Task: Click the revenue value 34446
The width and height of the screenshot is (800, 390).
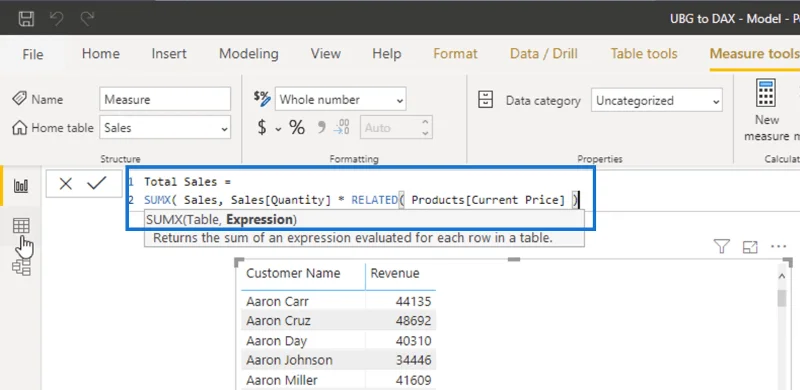Action: [413, 360]
